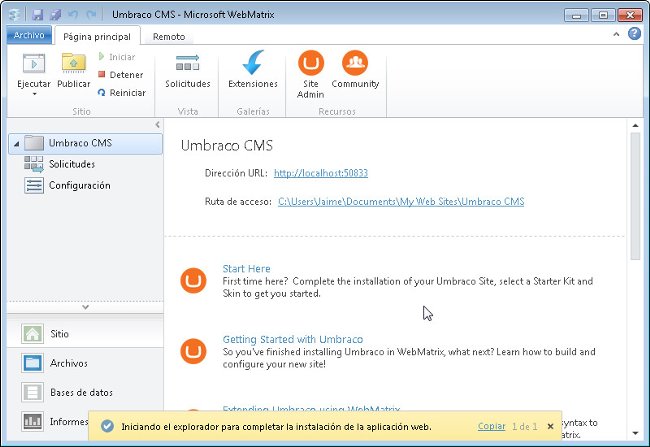Switch to the Sitio workspace
Screen dimensions: 650x447
click(x=85, y=333)
